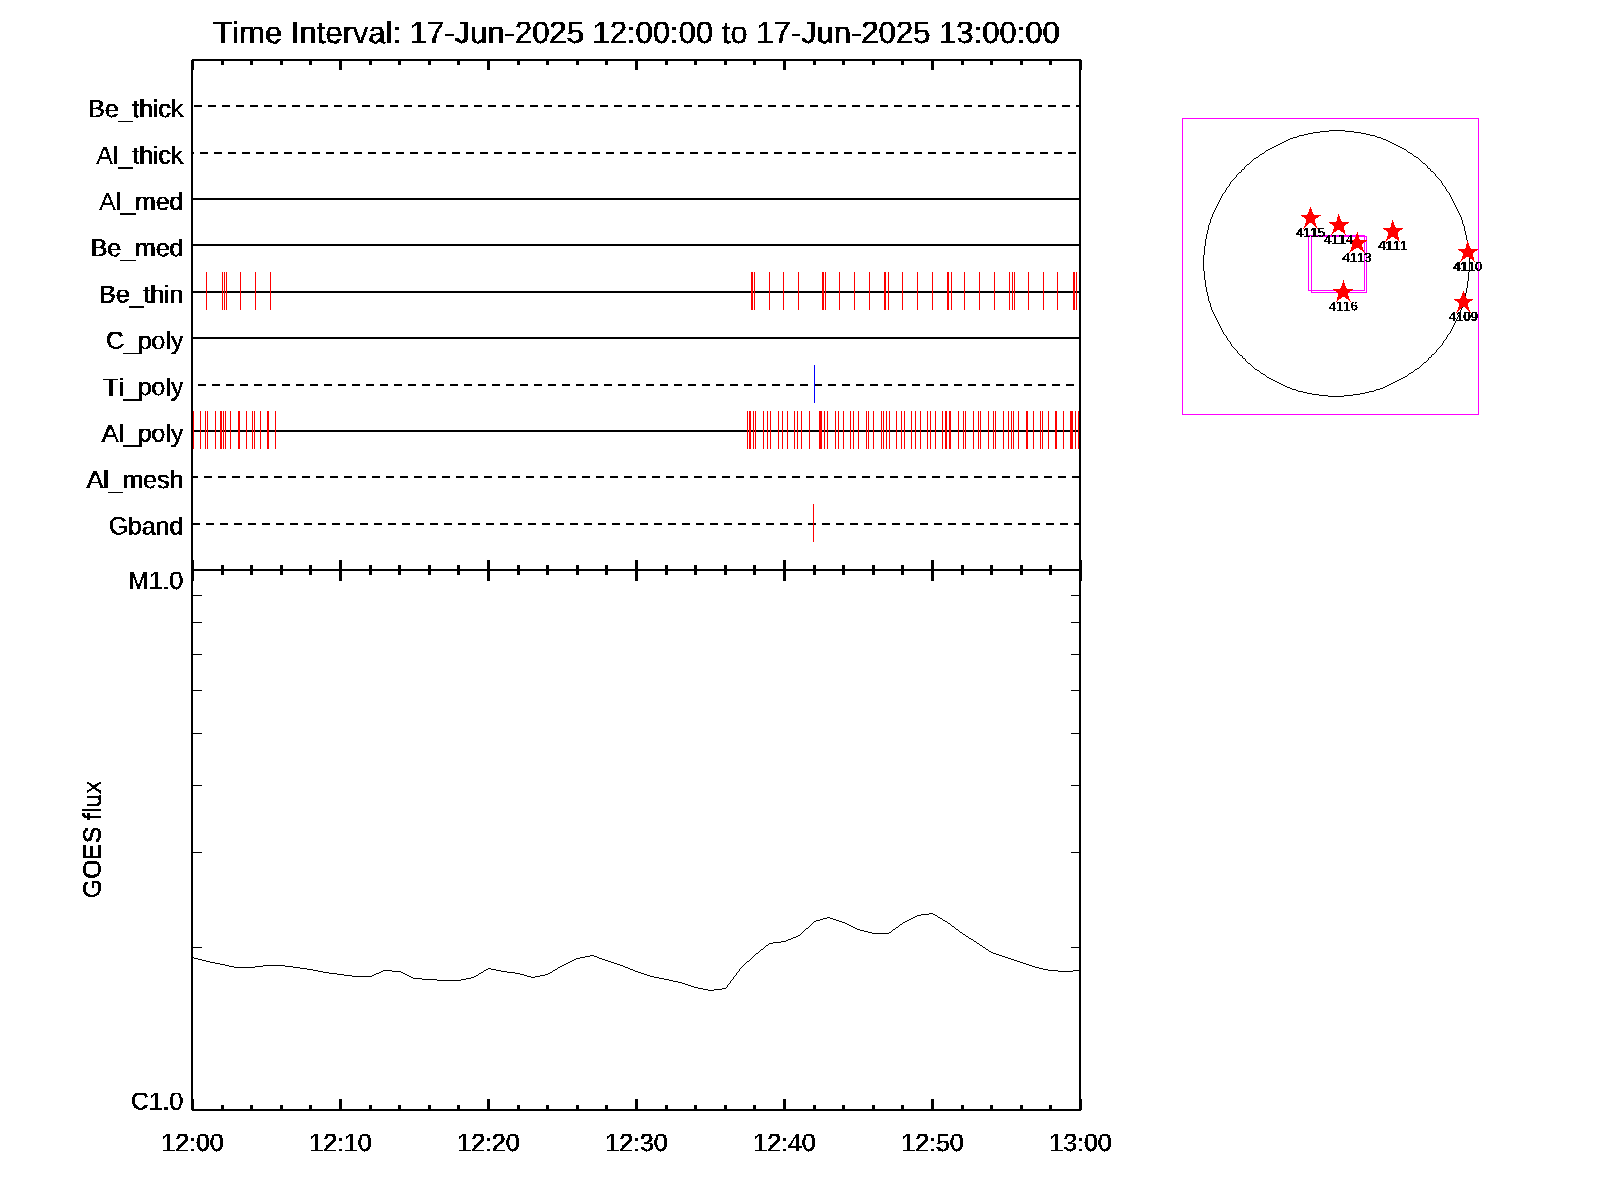
Task: Click the red star for region 4115
Action: tap(1310, 218)
